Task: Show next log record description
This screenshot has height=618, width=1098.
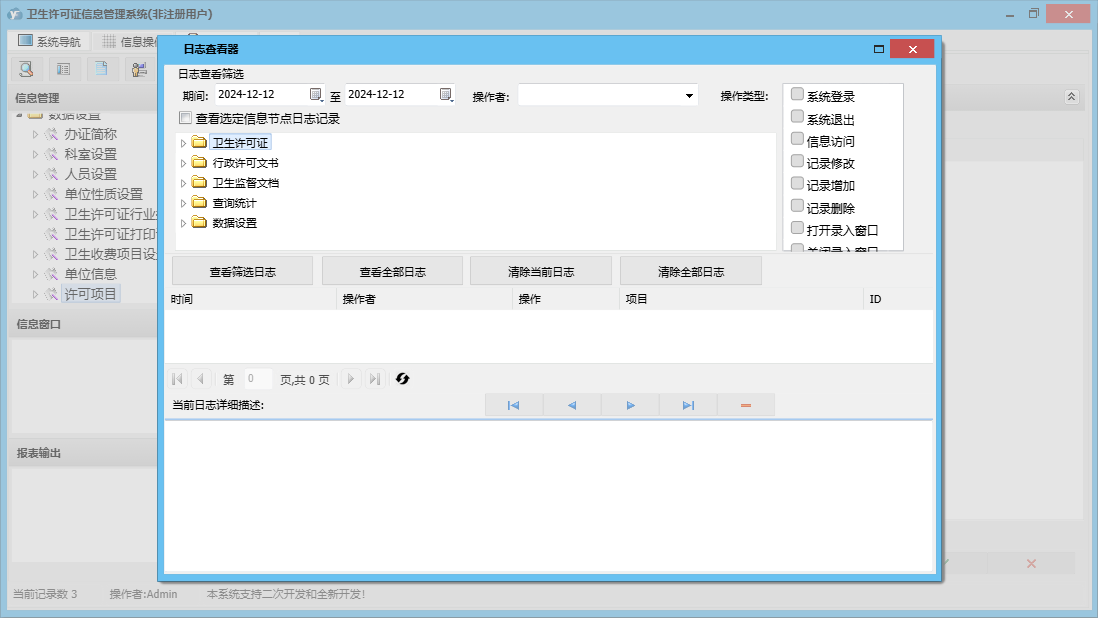Action: click(630, 405)
